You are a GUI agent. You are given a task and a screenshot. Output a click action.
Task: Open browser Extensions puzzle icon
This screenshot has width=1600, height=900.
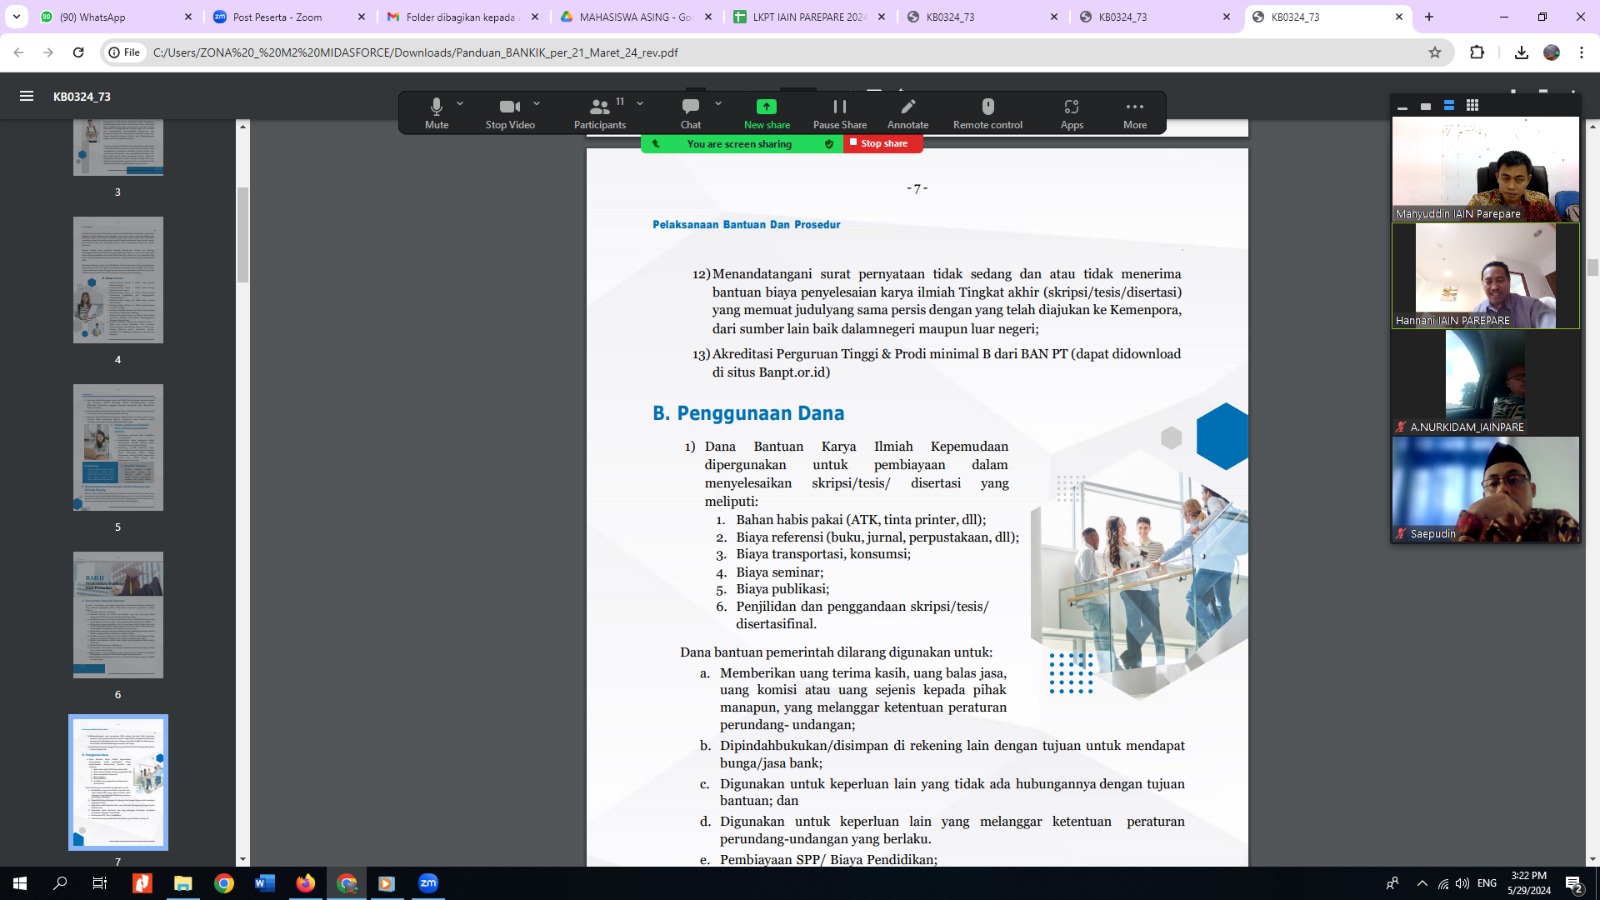tap(1477, 52)
